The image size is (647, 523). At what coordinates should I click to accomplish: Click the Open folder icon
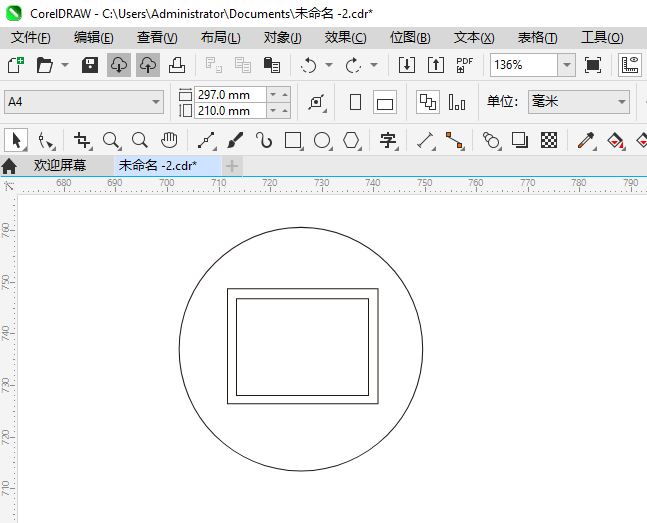(45, 65)
